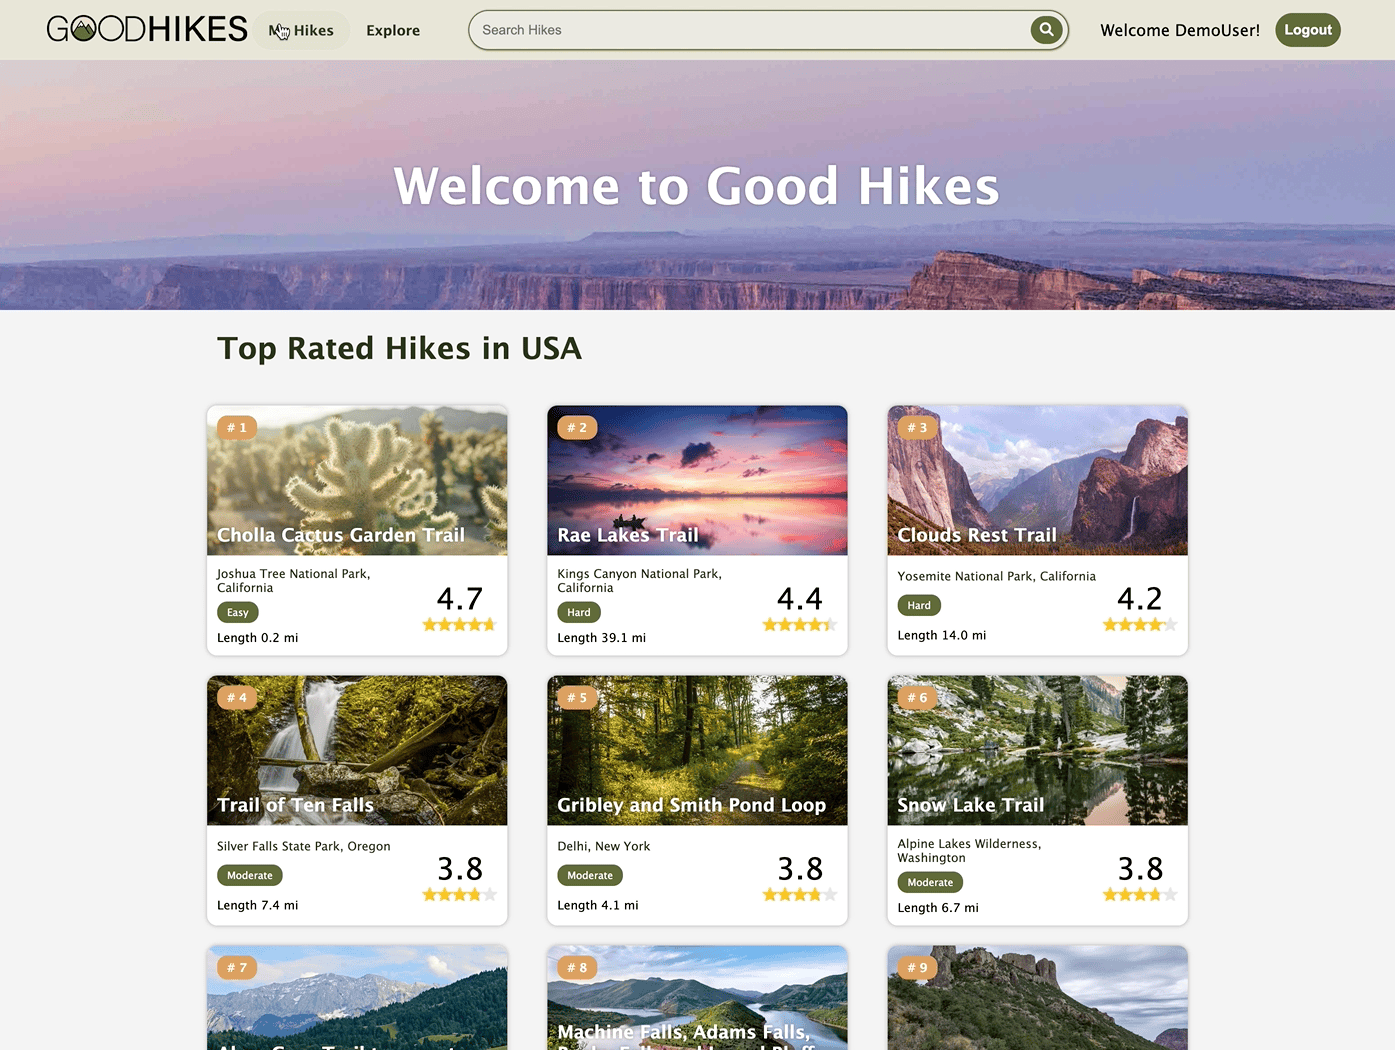This screenshot has width=1395, height=1050.
Task: Click star rating under 4.7 score
Action: [x=459, y=624]
